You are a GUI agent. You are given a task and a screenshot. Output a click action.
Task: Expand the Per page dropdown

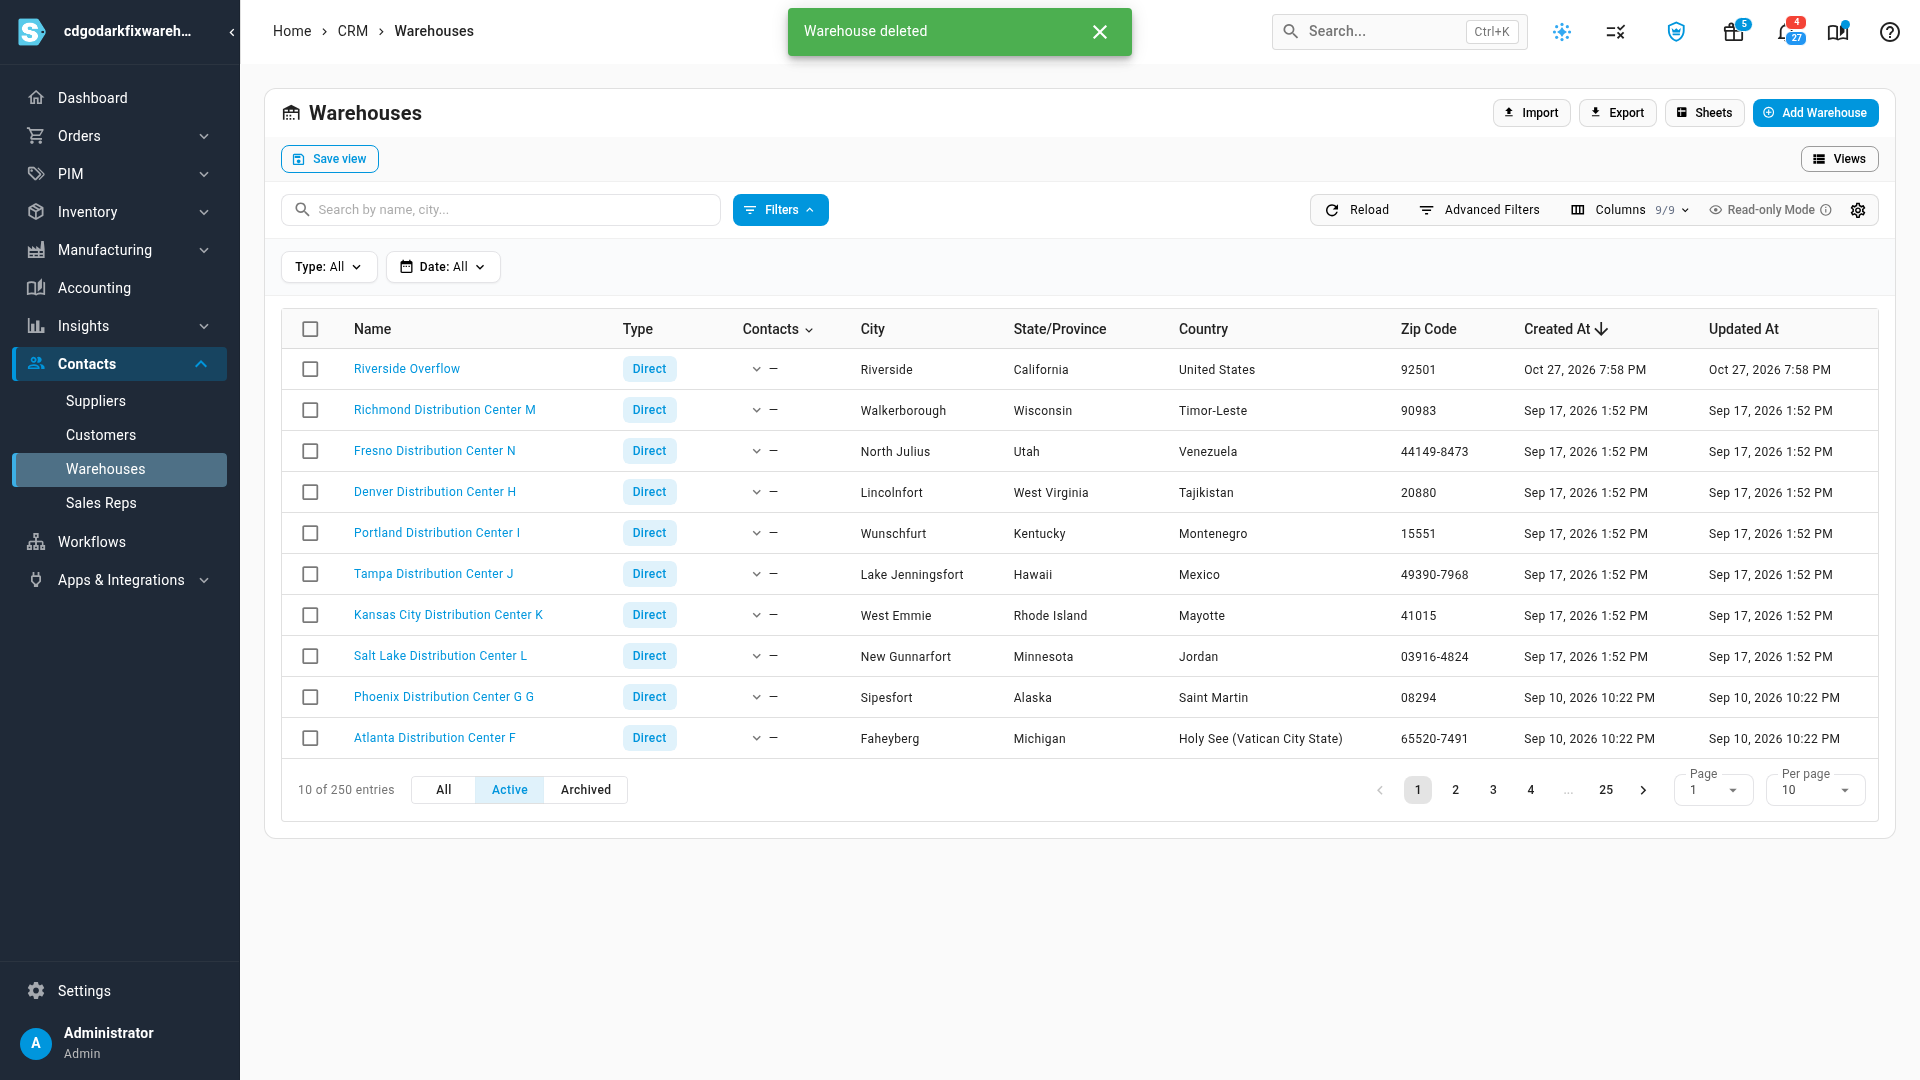pyautogui.click(x=1815, y=790)
